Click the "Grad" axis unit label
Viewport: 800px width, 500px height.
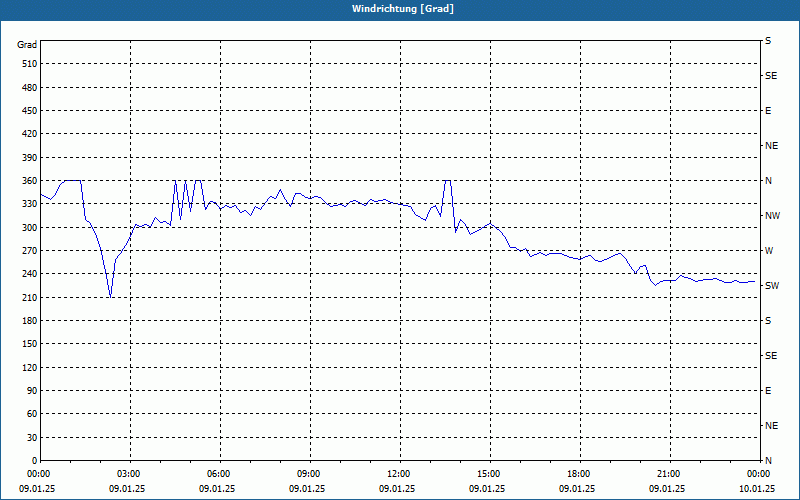pos(27,45)
